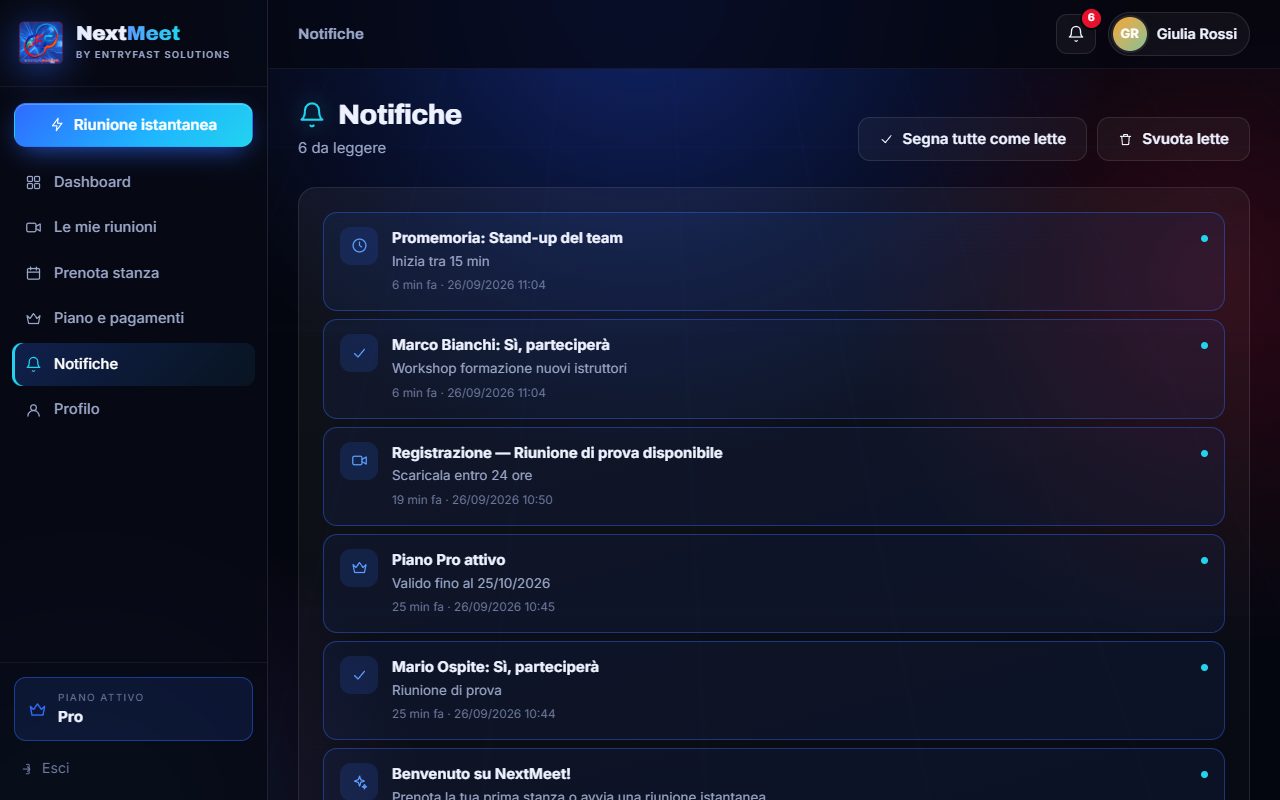
Task: Click unread dot on Registrazione notification
Action: [1204, 453]
